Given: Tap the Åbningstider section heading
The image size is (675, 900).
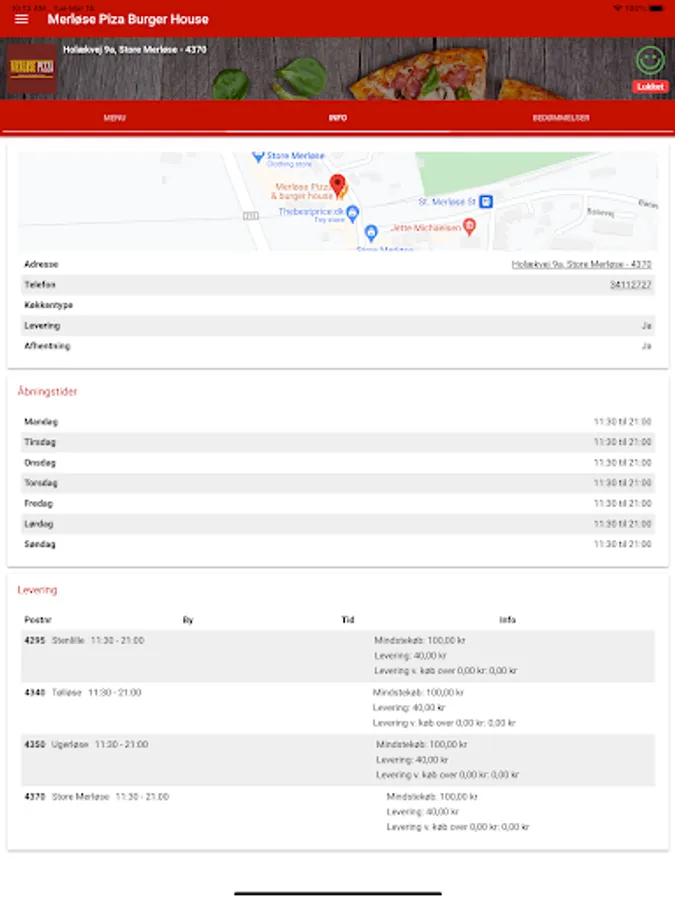Looking at the screenshot, I should click(x=47, y=391).
